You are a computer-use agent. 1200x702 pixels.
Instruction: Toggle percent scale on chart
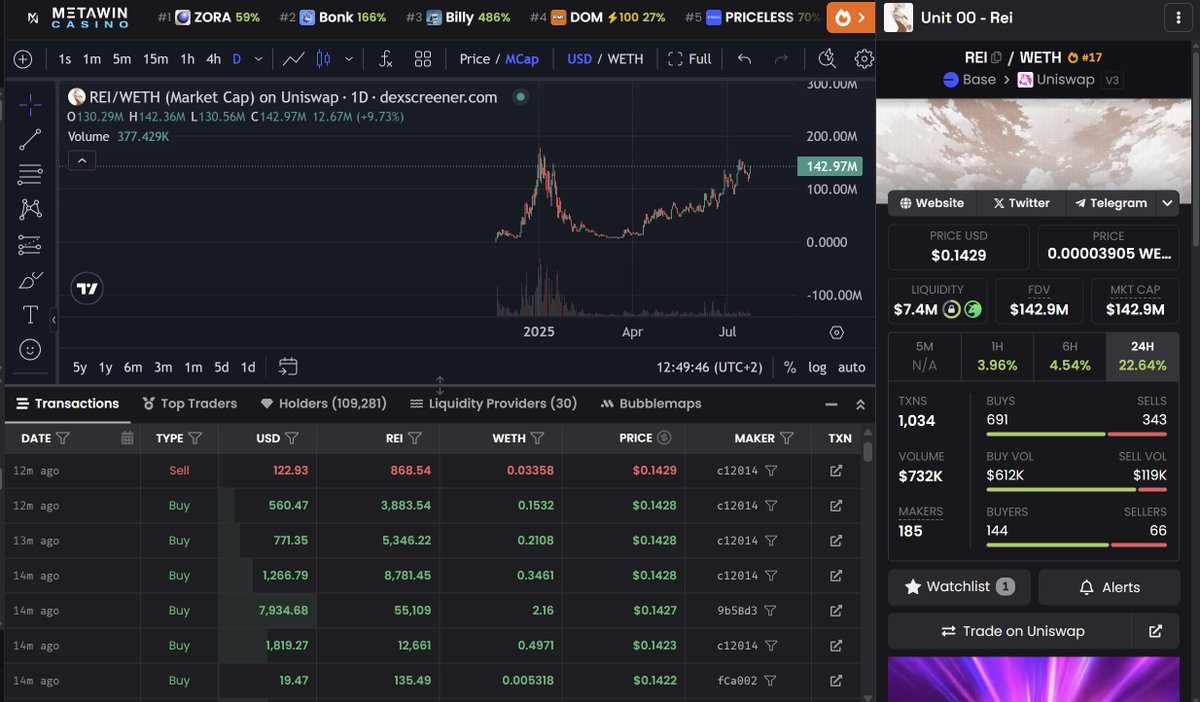tap(790, 367)
